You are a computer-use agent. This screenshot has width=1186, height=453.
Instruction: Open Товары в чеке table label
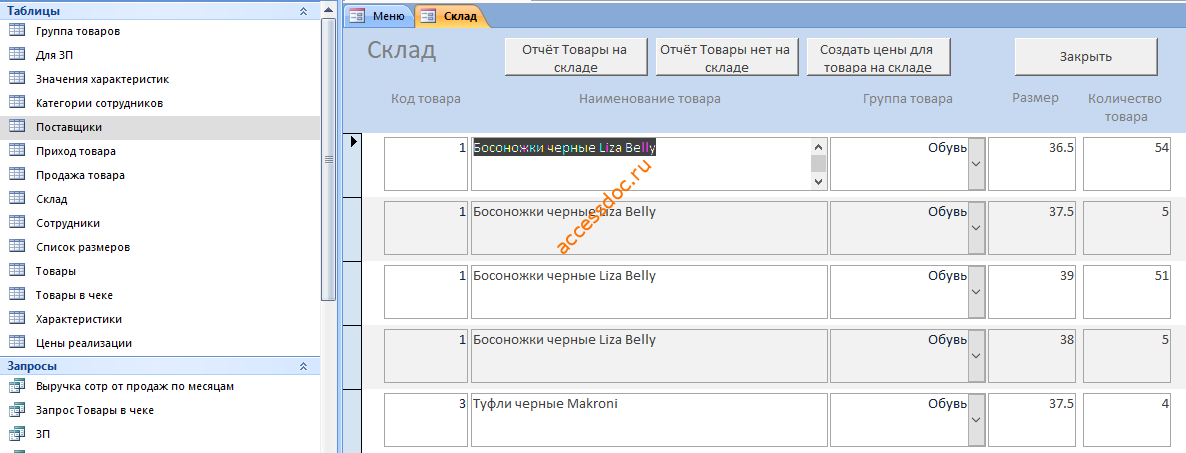(x=74, y=295)
